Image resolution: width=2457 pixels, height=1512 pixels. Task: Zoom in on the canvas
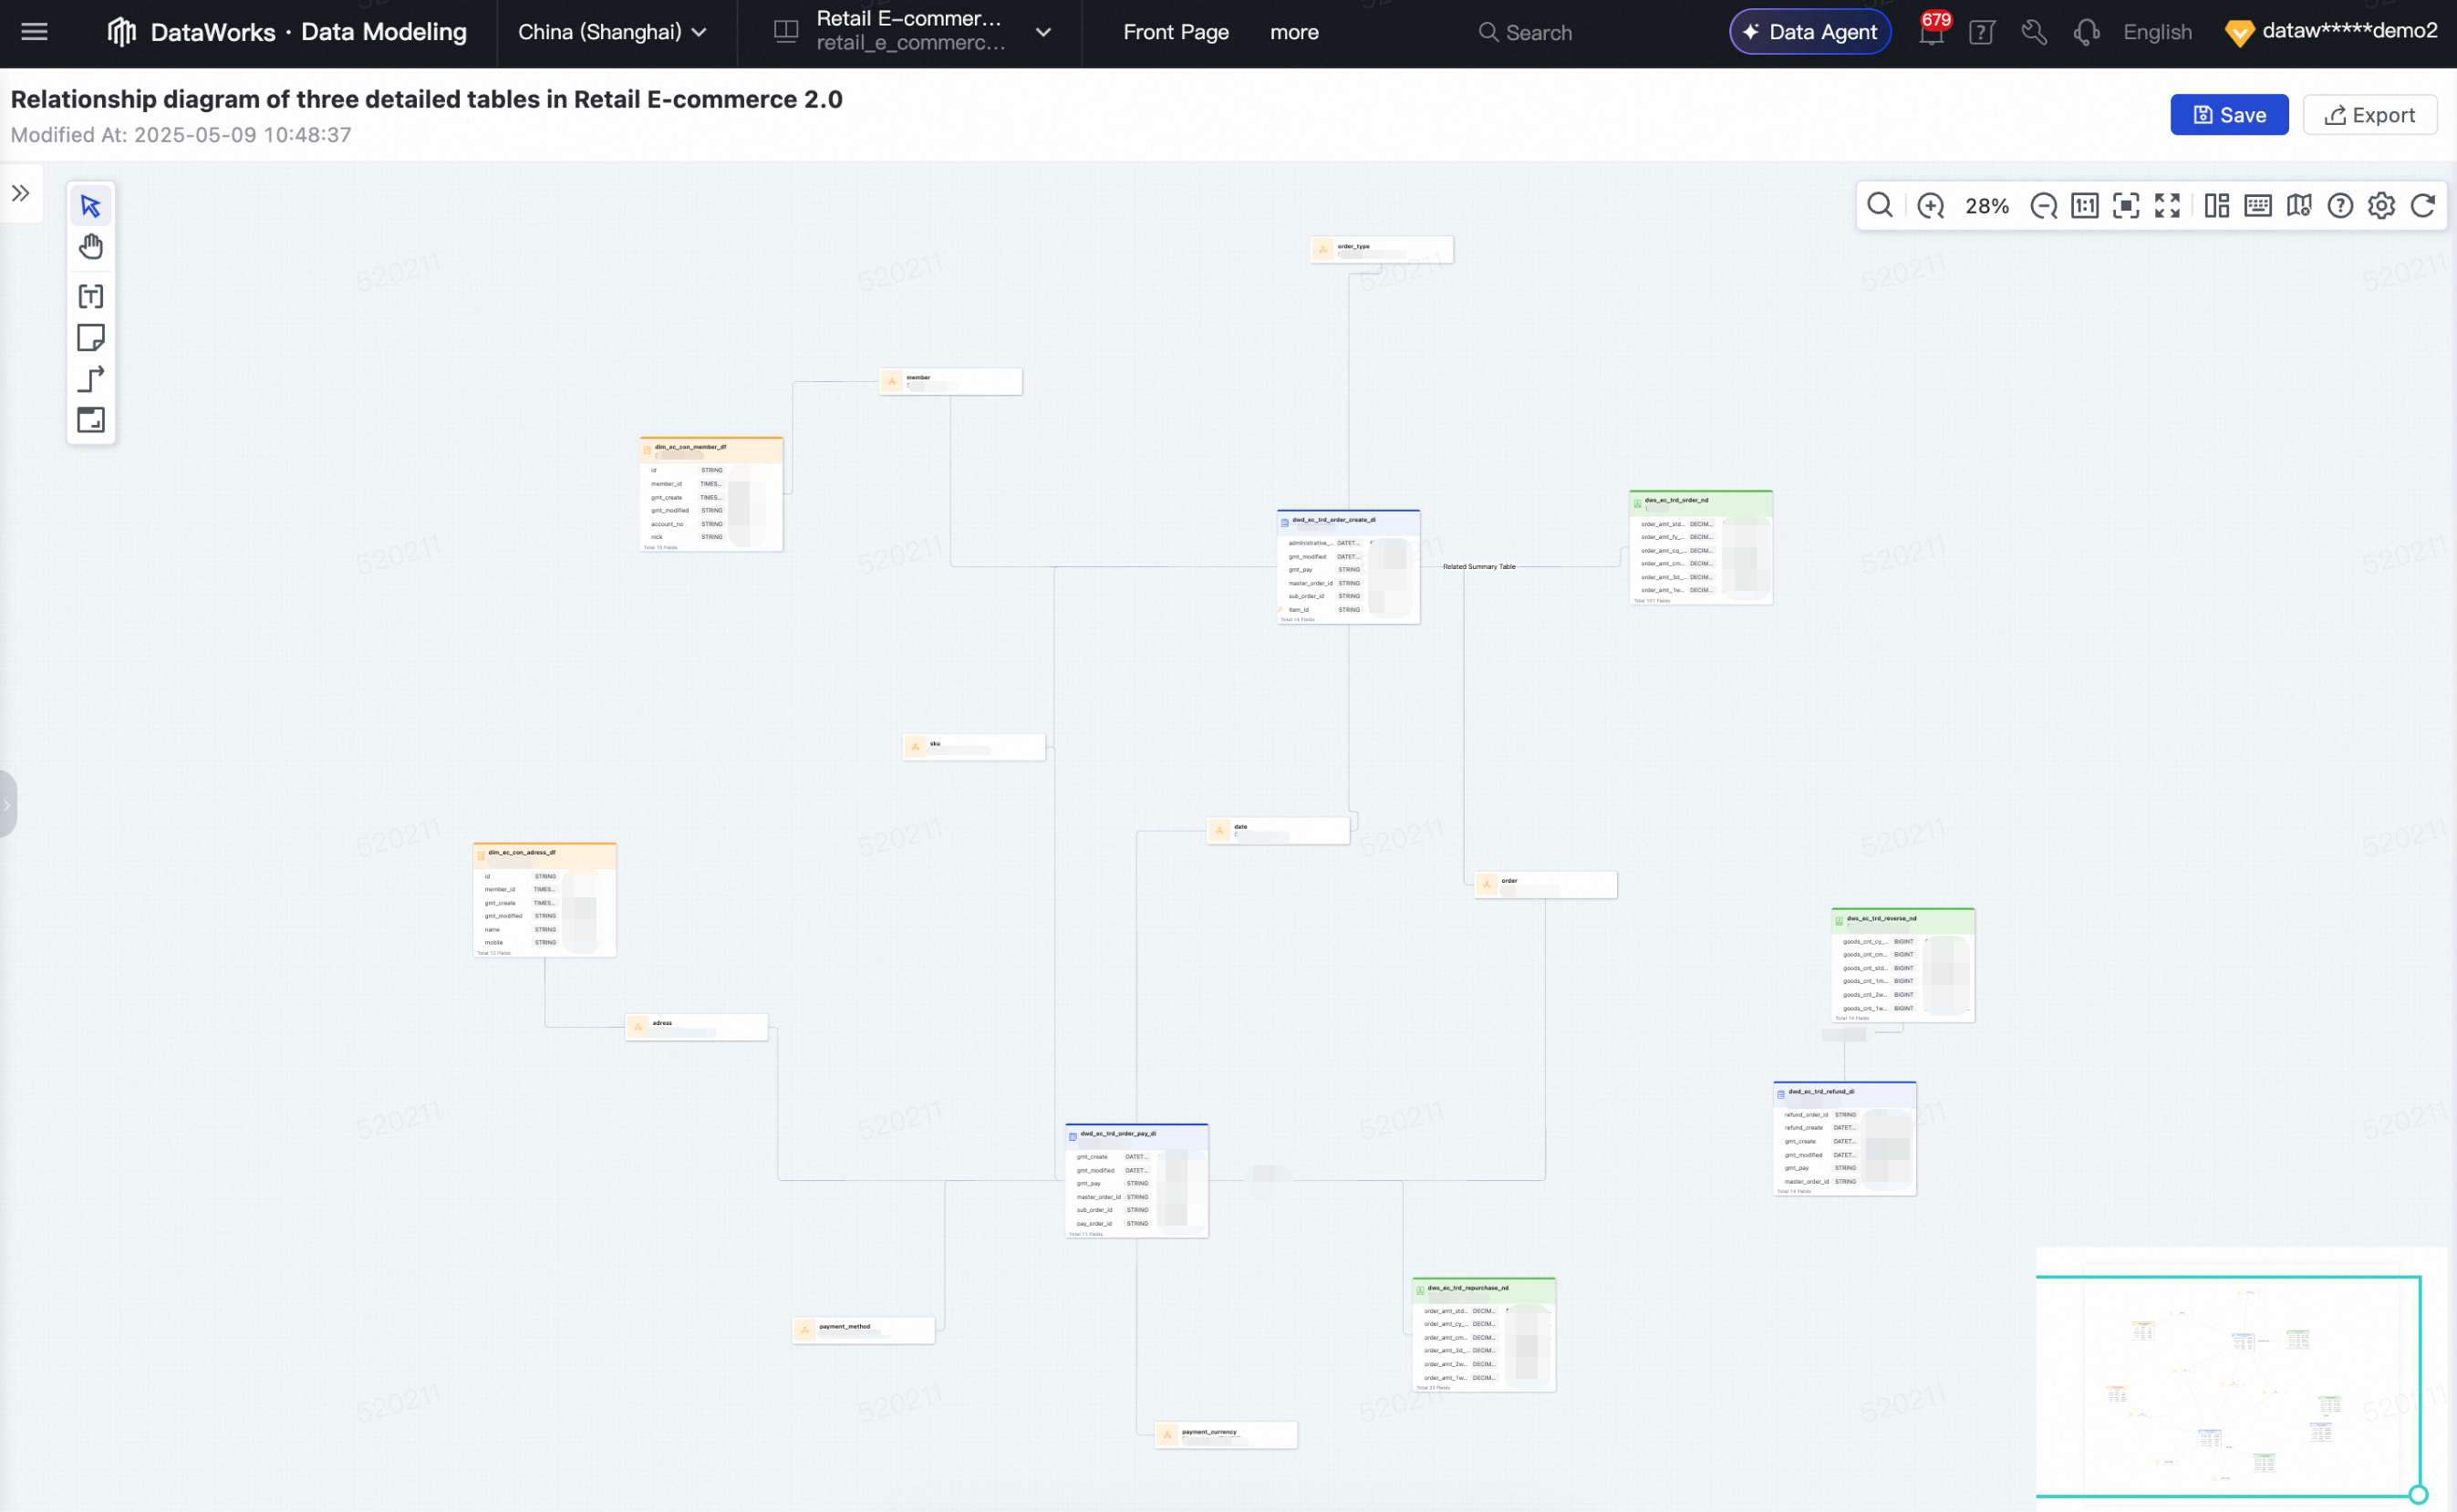[1931, 206]
